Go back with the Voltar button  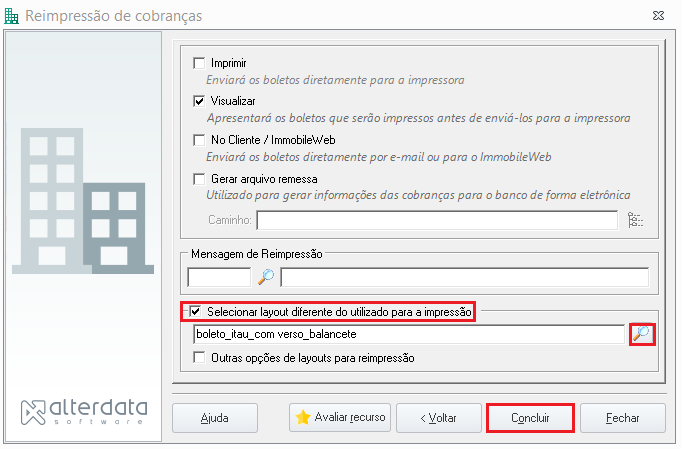coord(438,418)
